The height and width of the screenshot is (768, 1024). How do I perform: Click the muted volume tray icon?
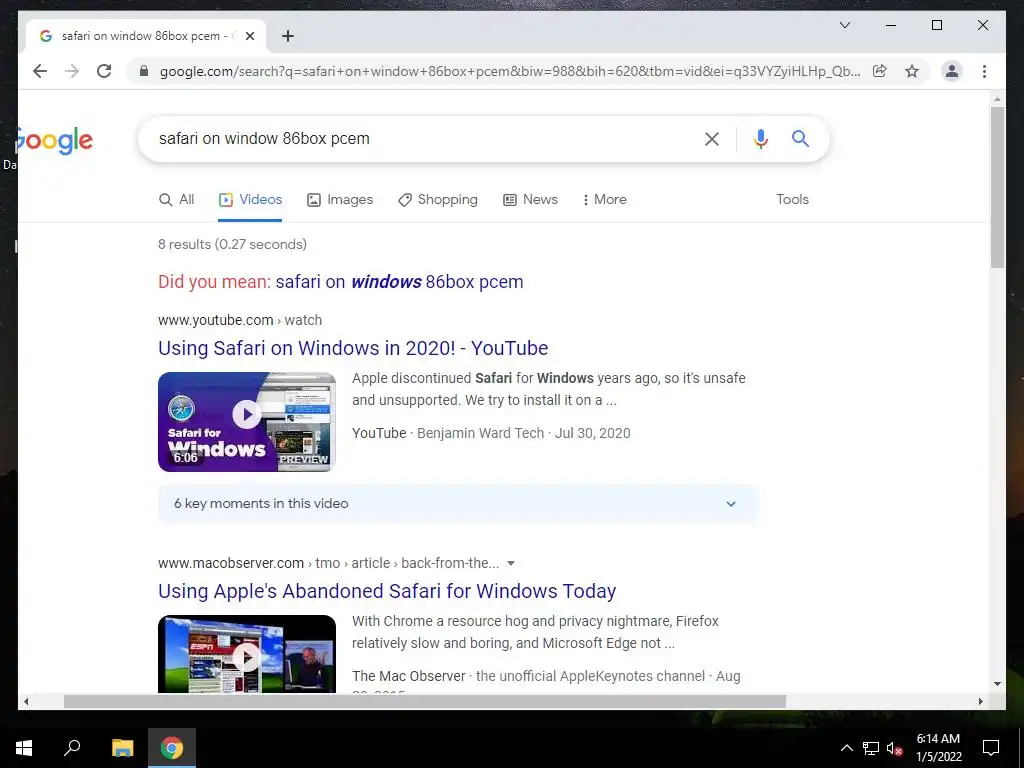coord(895,748)
